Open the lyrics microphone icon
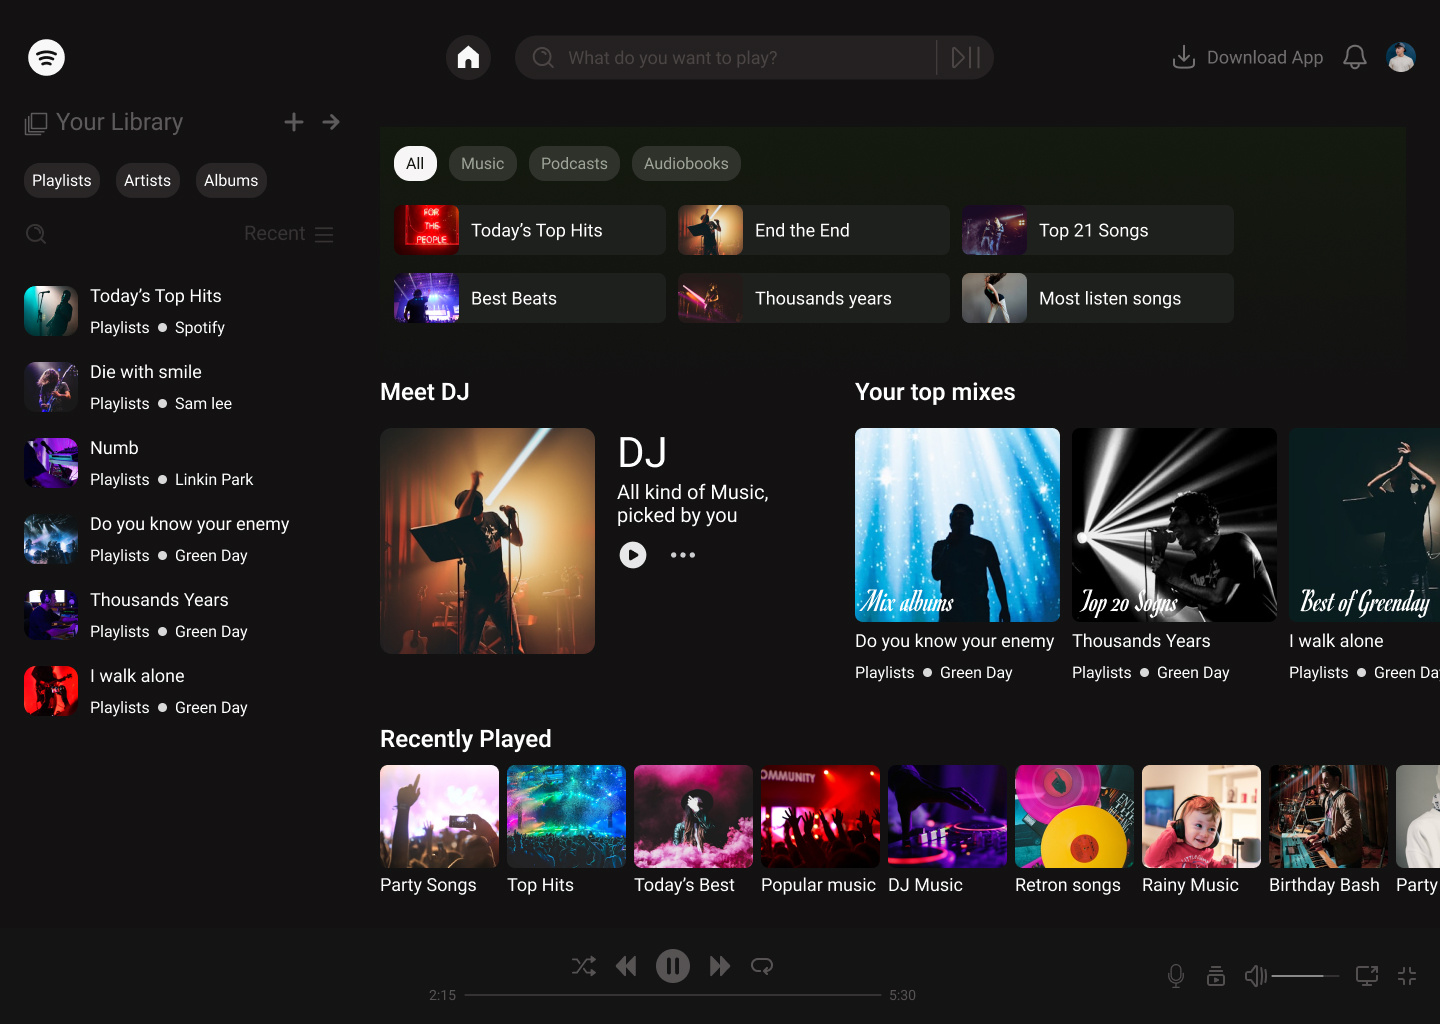The height and width of the screenshot is (1024, 1440). (x=1176, y=975)
